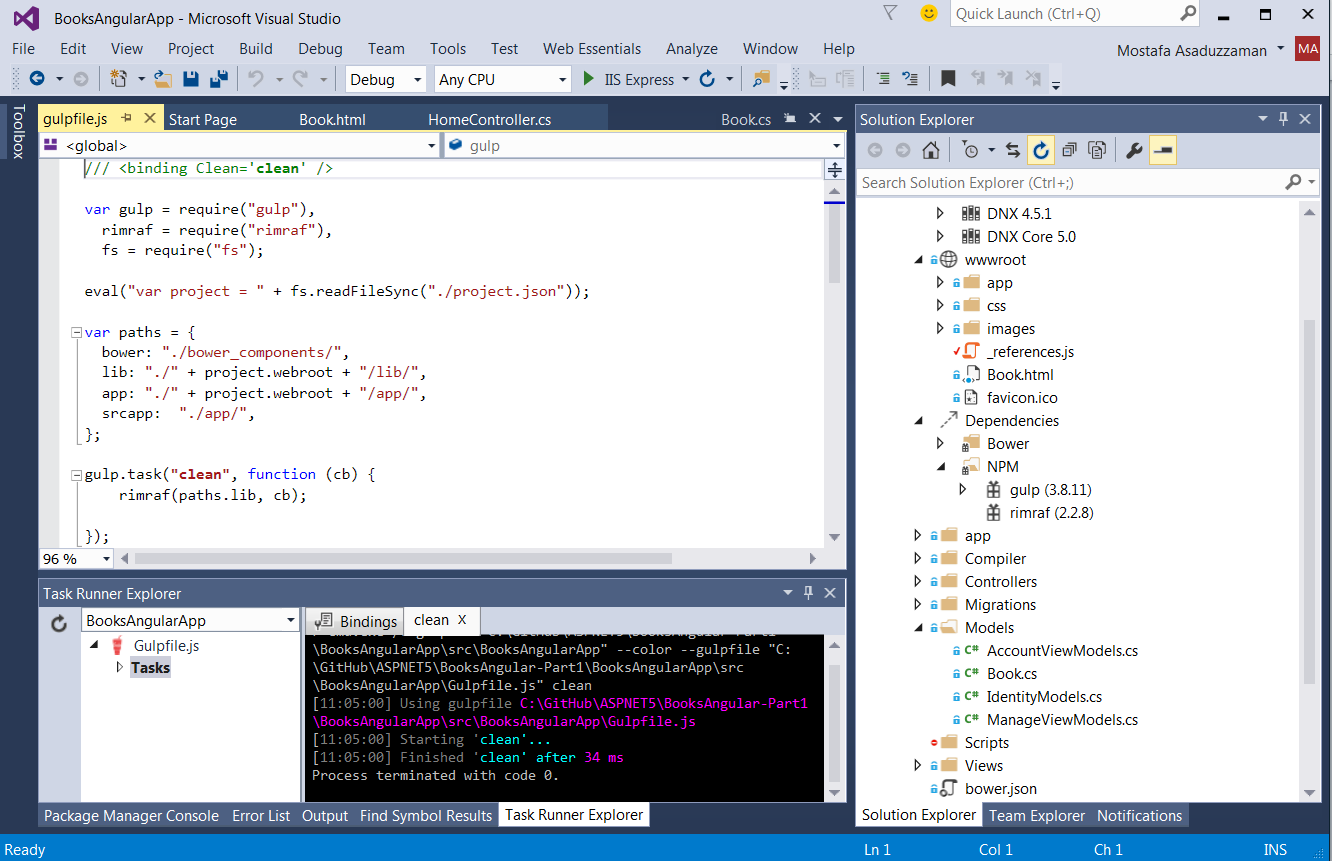Click the notifications flag filter icon

889,13
